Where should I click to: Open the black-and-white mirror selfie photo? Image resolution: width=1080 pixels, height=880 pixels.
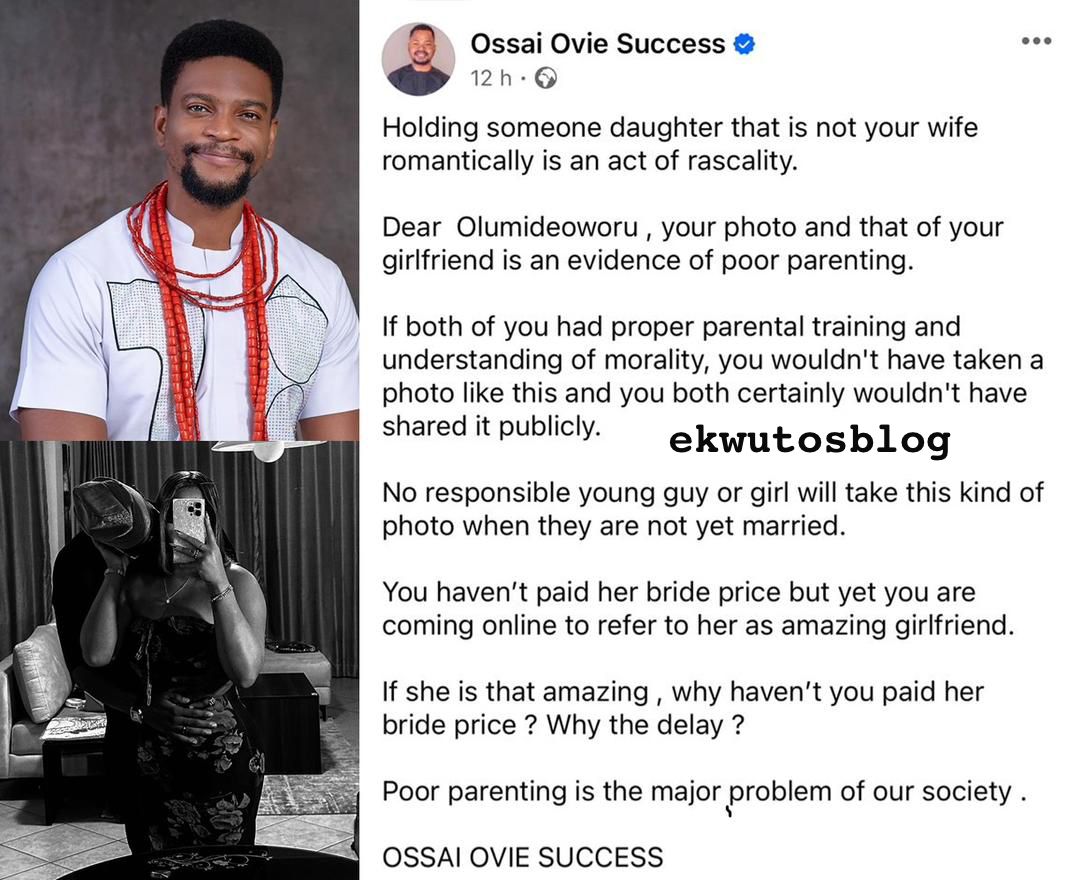179,660
